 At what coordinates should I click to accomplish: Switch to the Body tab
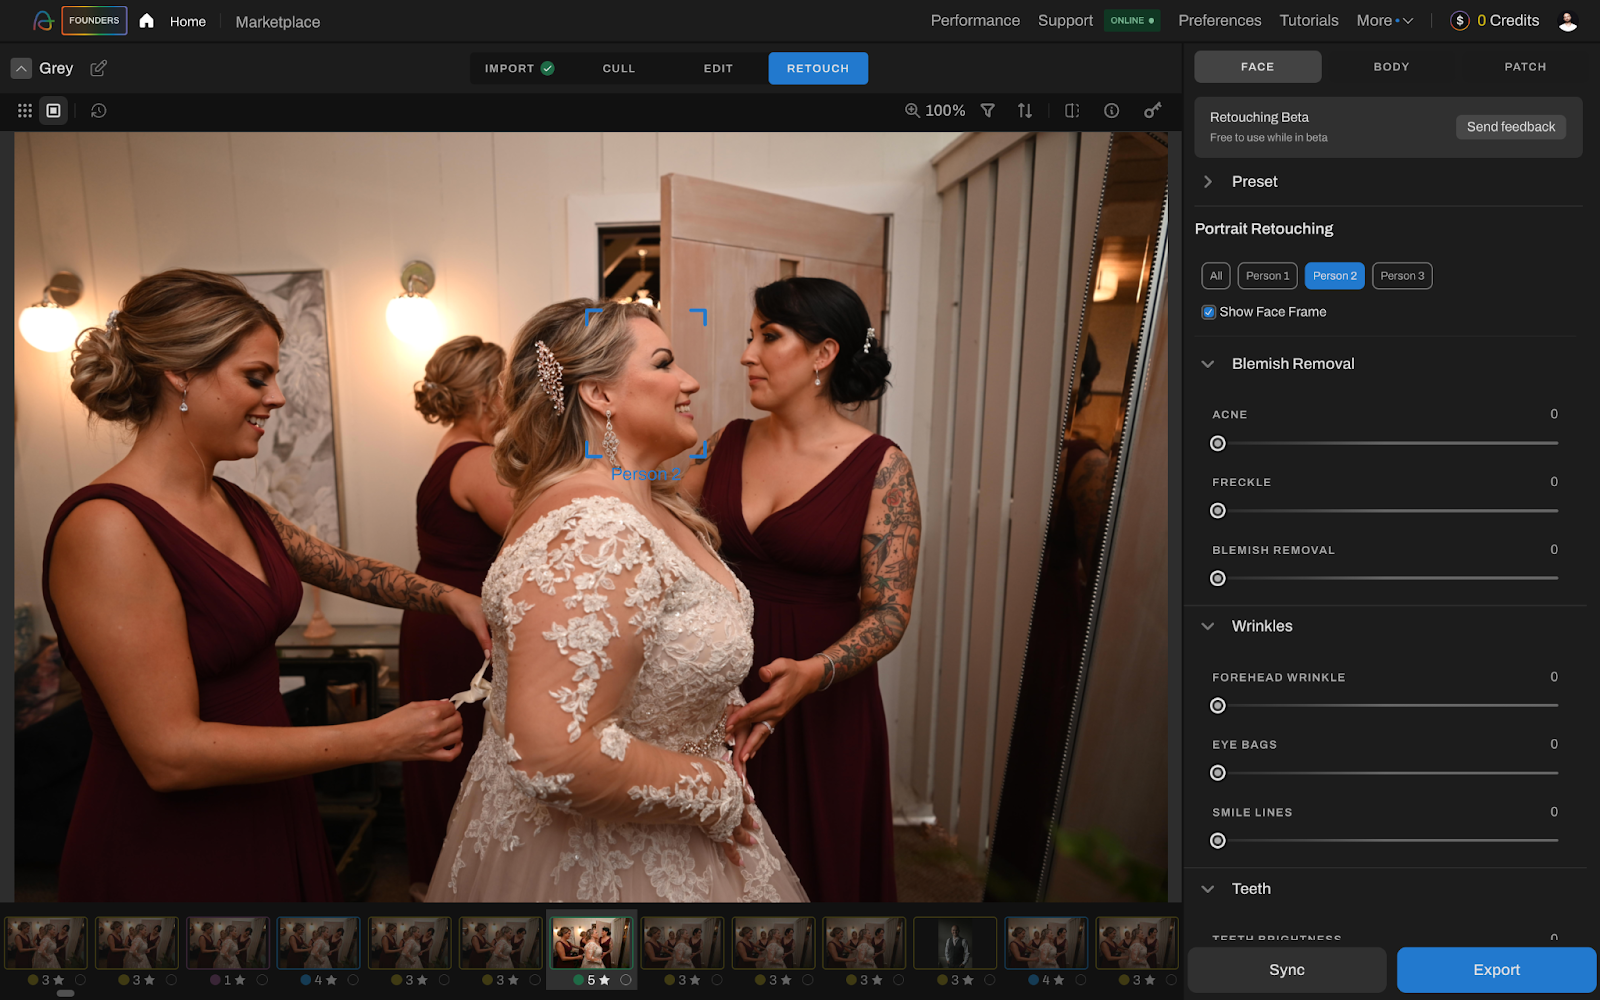click(x=1391, y=67)
